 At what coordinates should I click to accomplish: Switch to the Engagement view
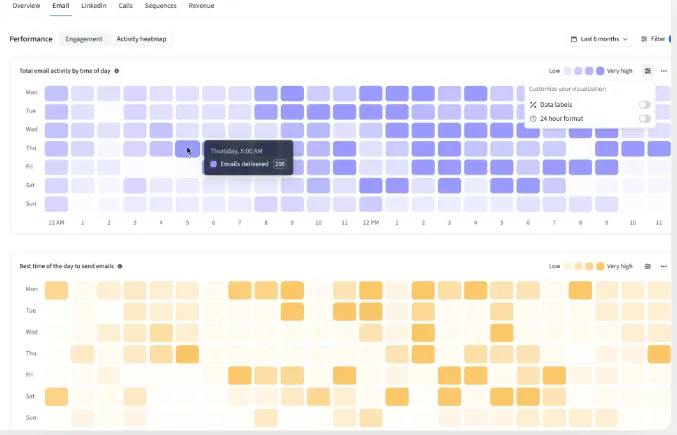[84, 39]
